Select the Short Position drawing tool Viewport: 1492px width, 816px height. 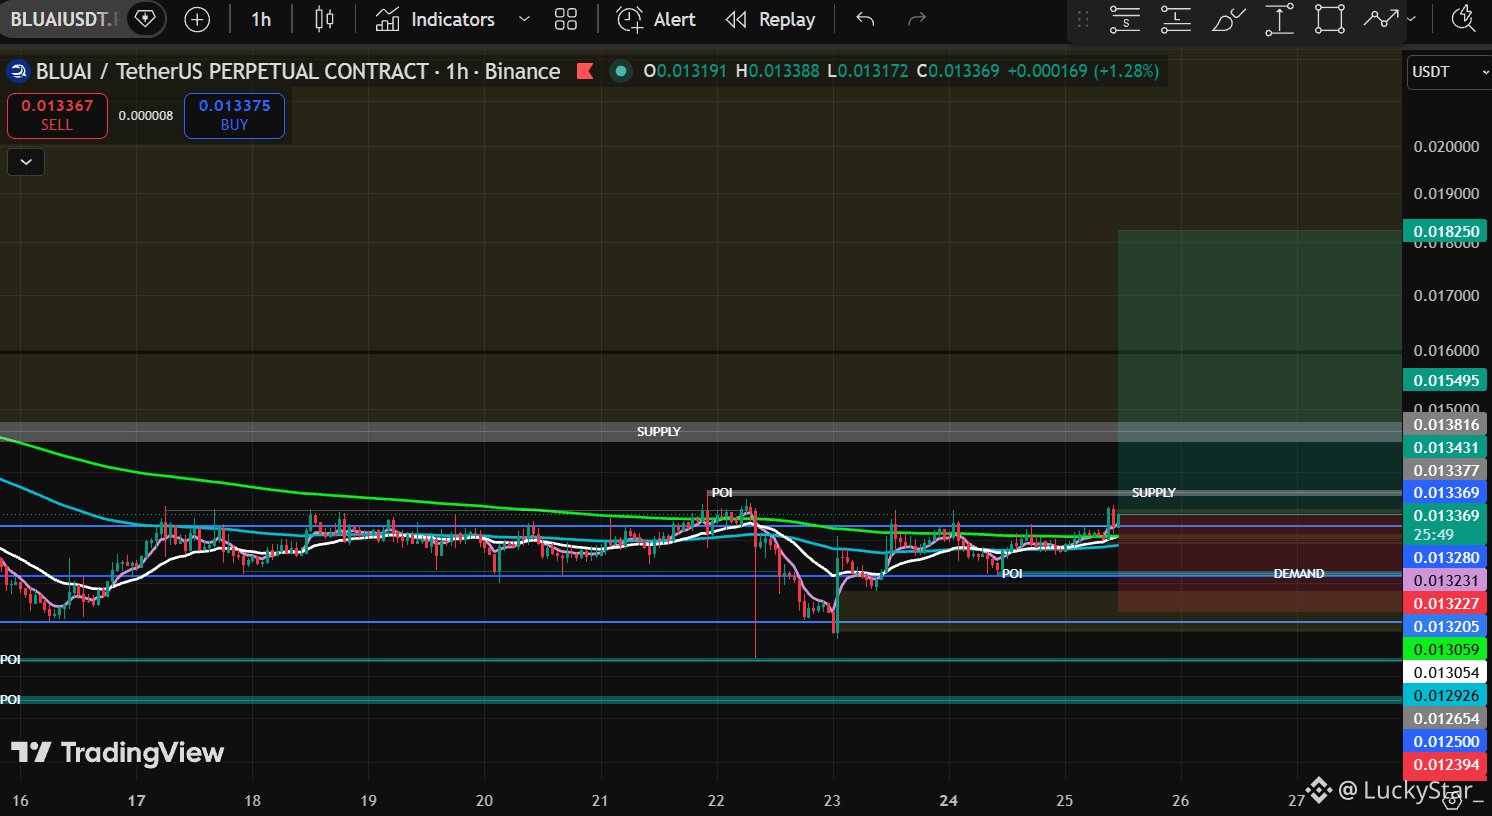pos(1125,19)
